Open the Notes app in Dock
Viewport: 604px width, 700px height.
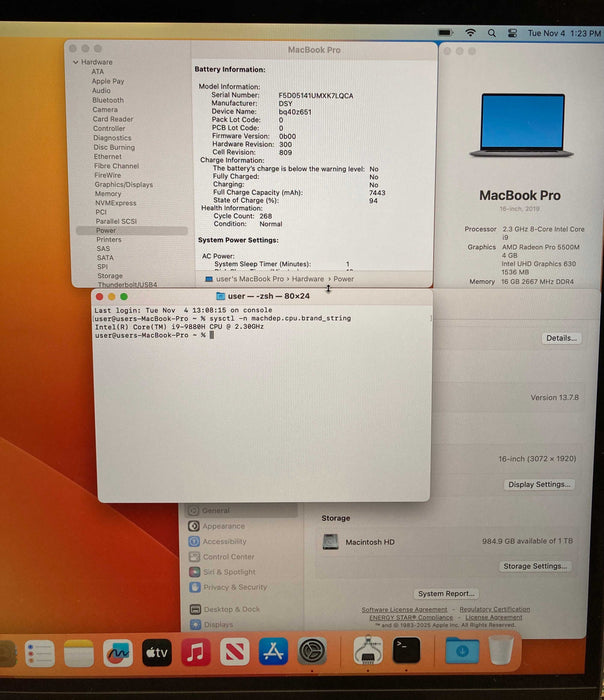[x=79, y=653]
